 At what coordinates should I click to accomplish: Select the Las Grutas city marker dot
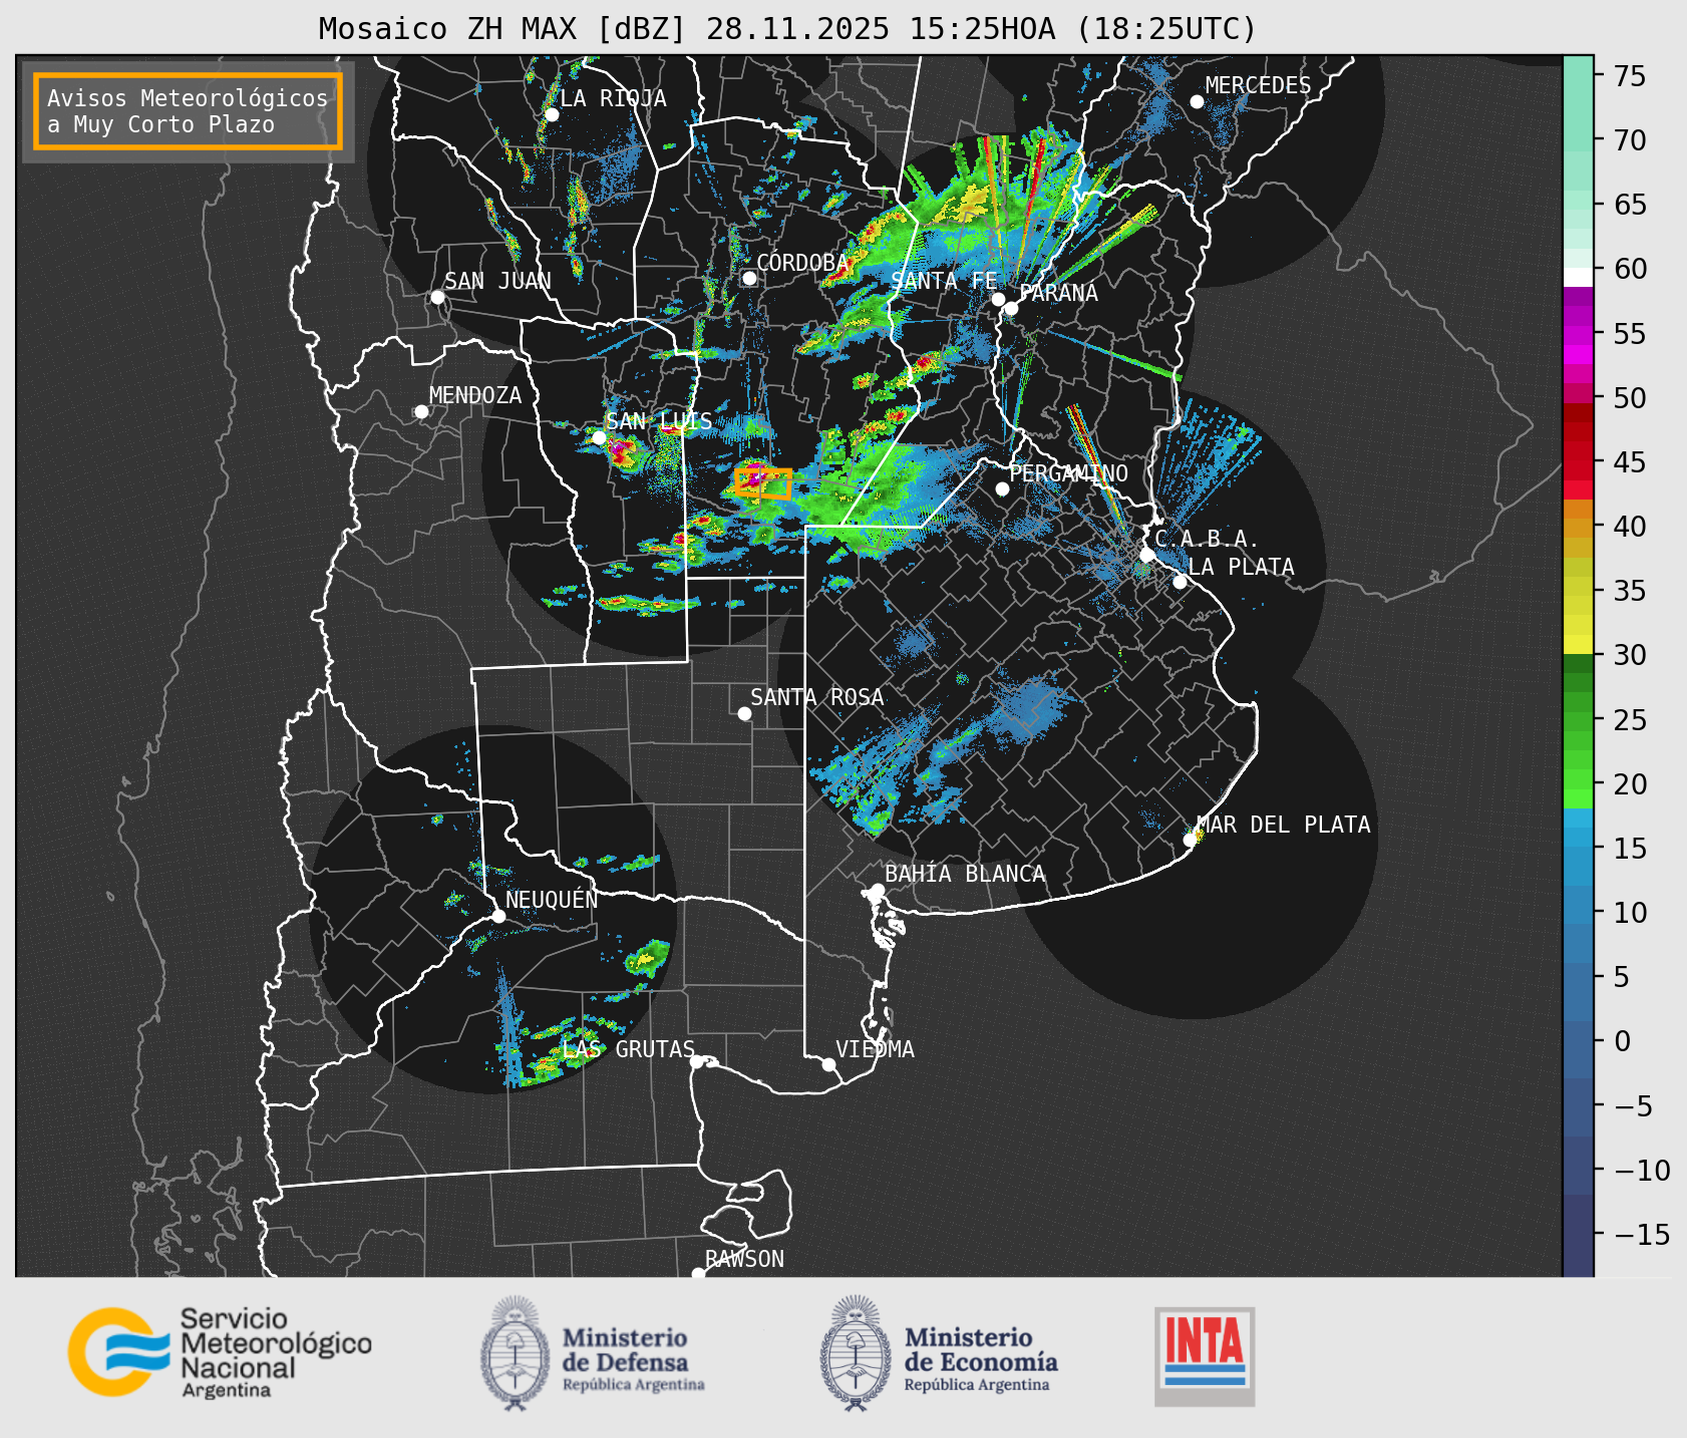pyautogui.click(x=696, y=1062)
